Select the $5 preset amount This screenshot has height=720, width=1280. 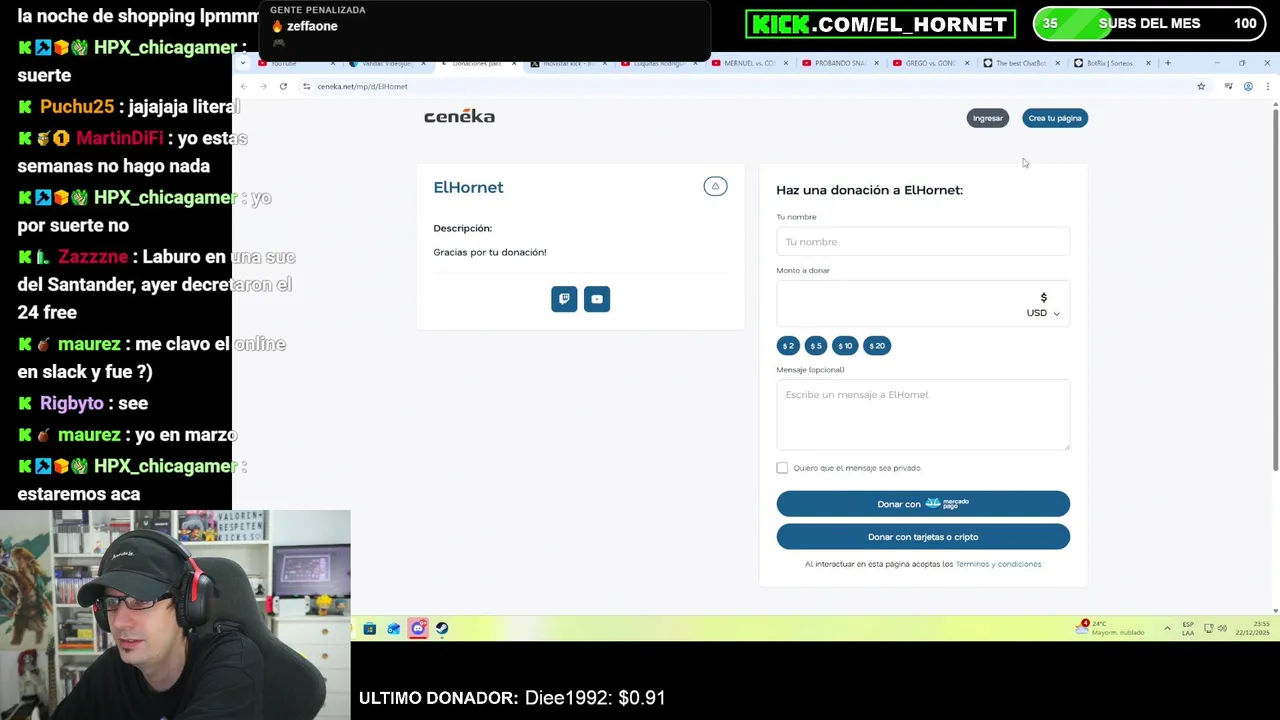coord(816,346)
